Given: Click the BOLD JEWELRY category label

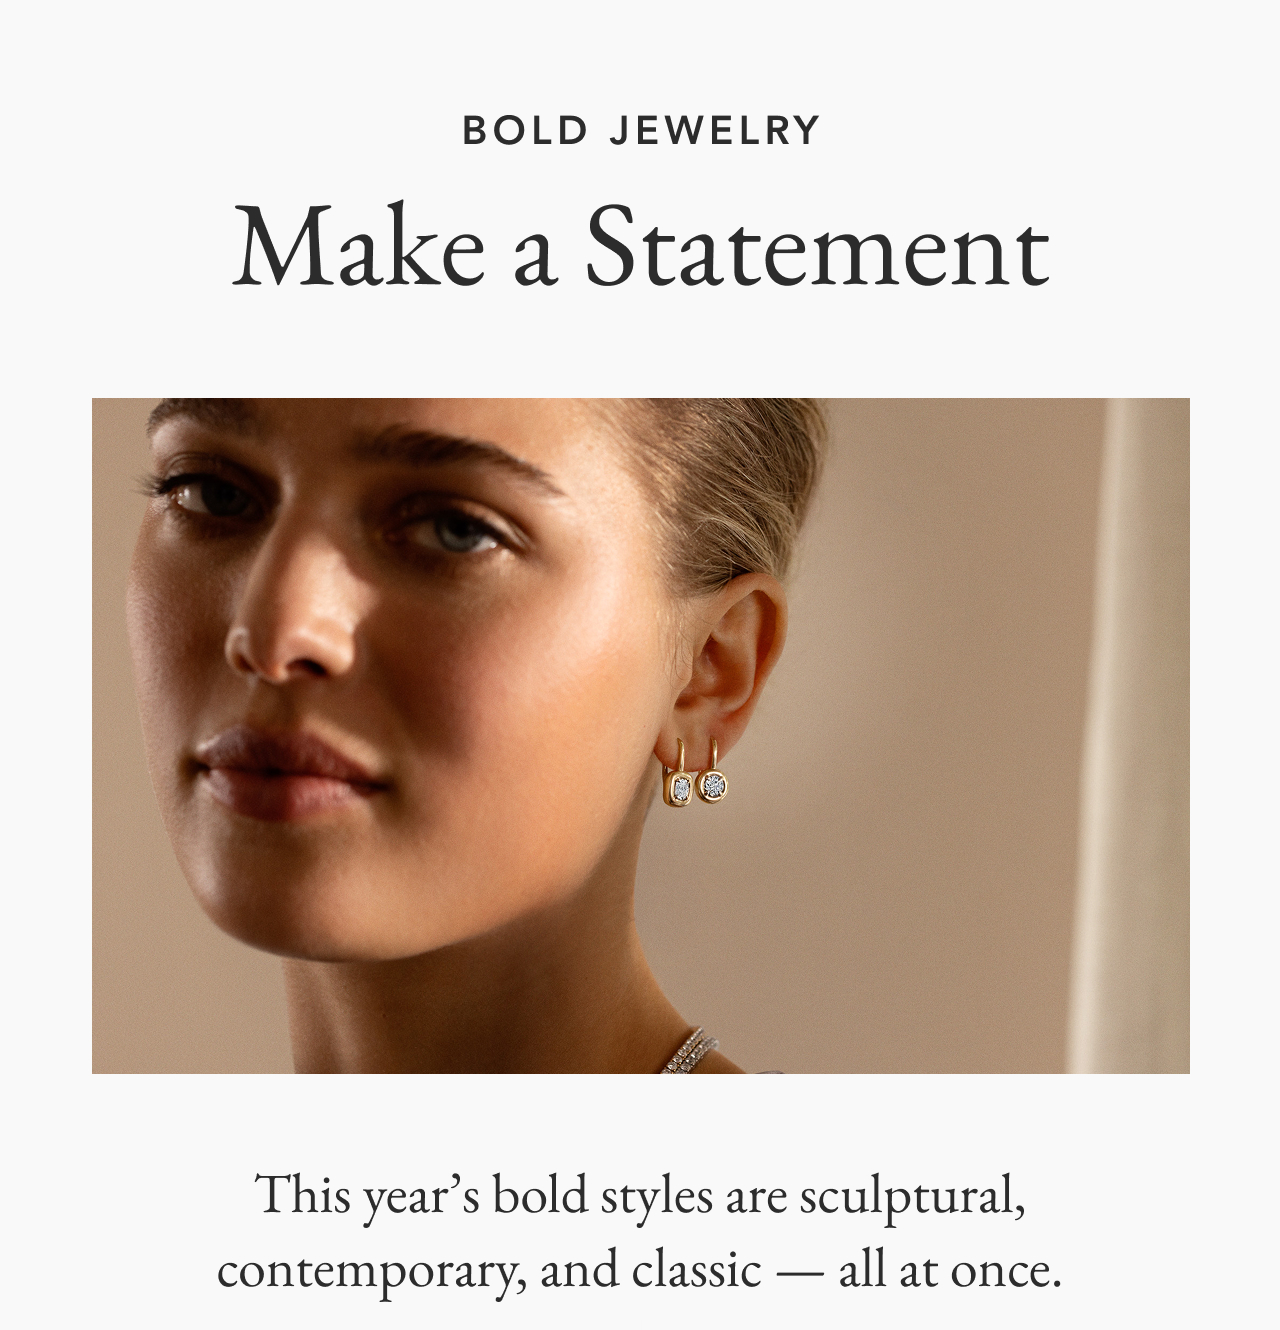Looking at the screenshot, I should [640, 131].
